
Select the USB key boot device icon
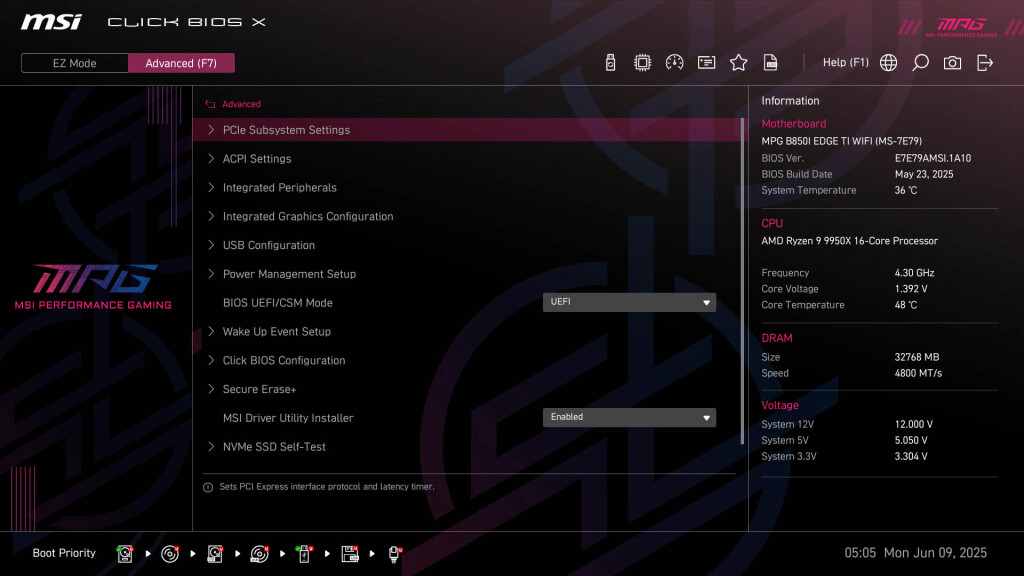pyautogui.click(x=304, y=554)
